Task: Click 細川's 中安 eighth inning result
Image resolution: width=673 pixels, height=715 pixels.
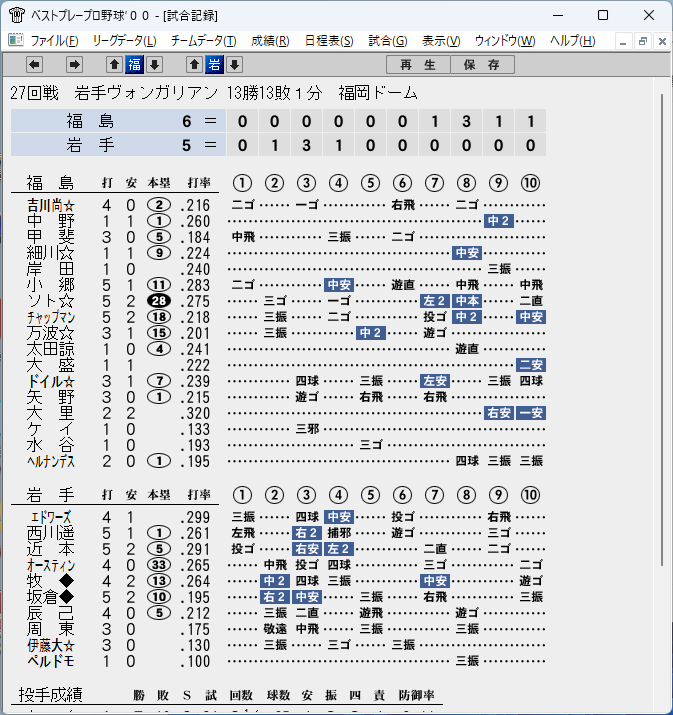Action: (x=467, y=253)
